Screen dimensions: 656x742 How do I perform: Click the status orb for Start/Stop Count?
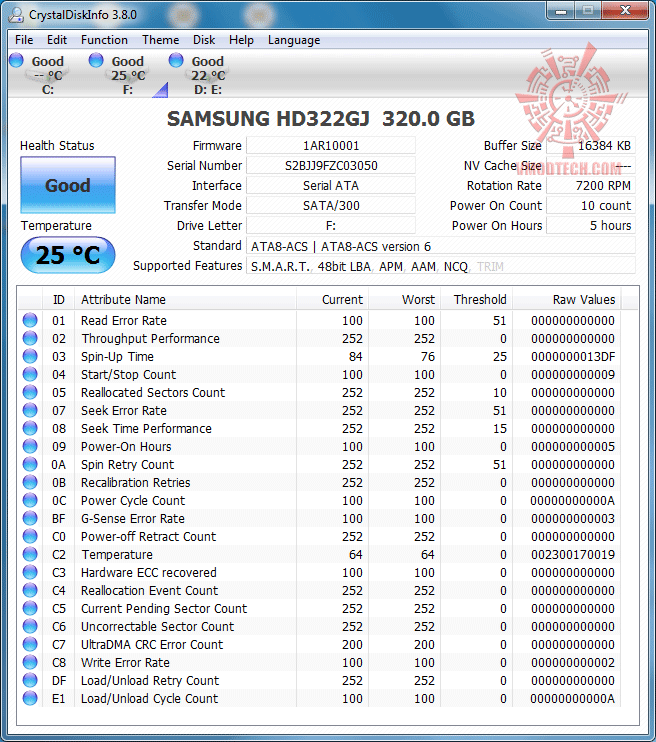tap(30, 374)
